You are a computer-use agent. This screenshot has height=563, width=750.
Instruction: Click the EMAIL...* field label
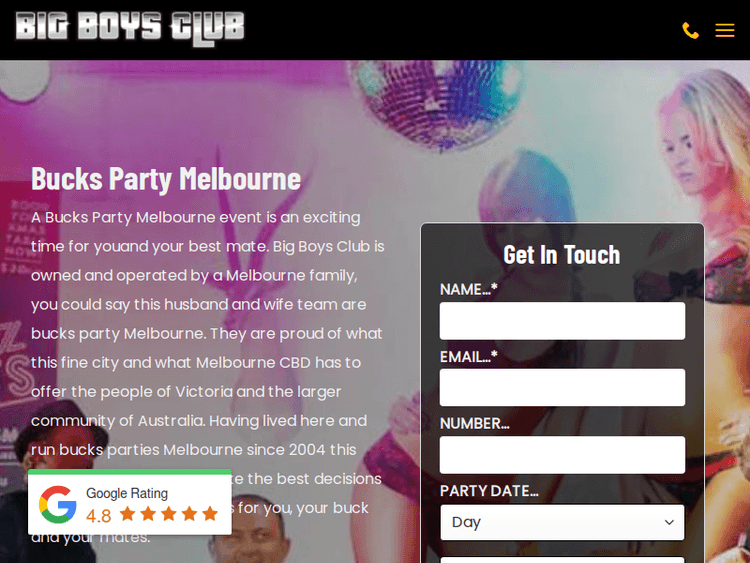[469, 357]
